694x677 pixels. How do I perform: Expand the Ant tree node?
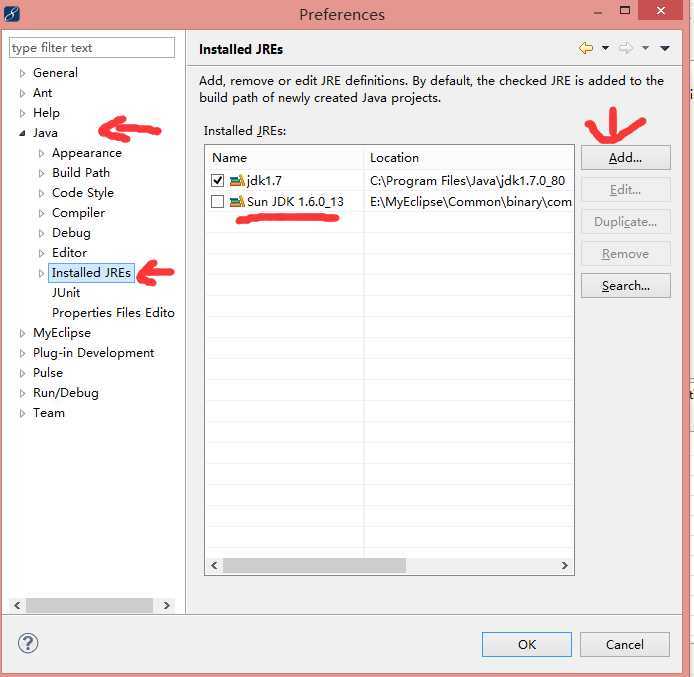pyautogui.click(x=23, y=93)
